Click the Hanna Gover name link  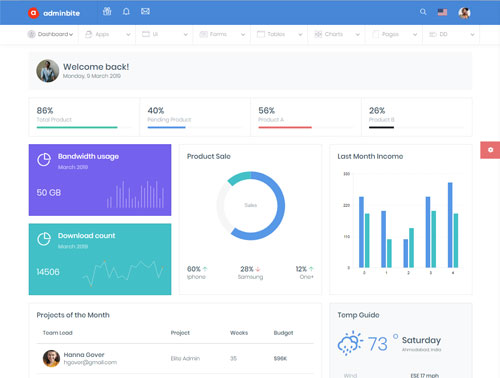(x=84, y=355)
